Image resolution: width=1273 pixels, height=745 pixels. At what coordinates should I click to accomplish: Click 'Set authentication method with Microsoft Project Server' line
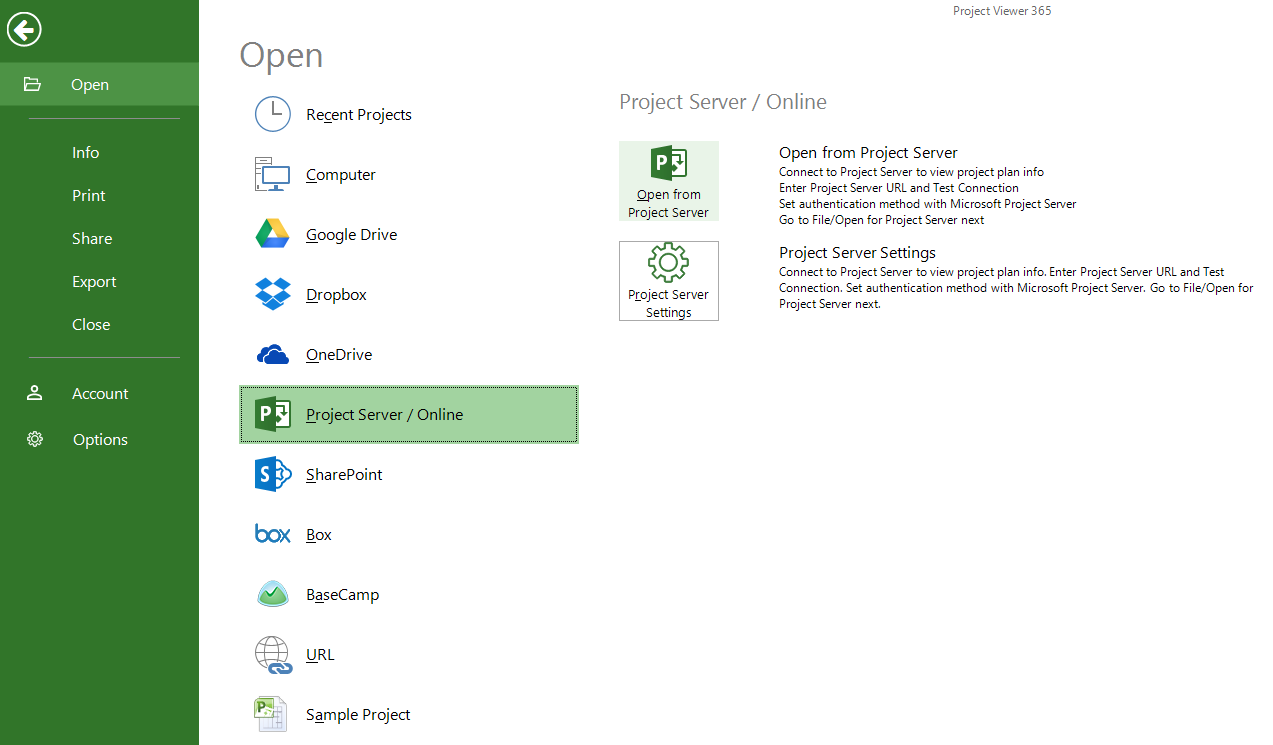click(928, 203)
